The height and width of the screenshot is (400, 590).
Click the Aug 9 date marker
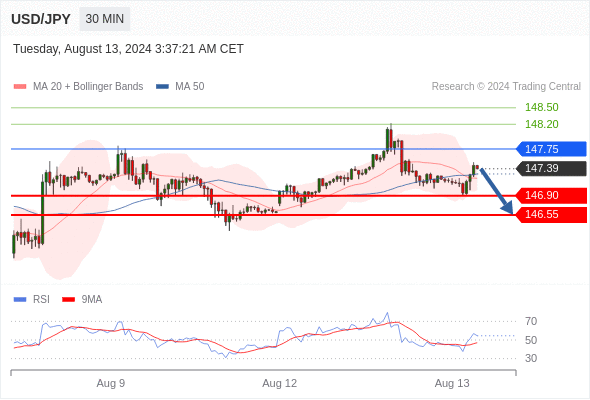111,383
